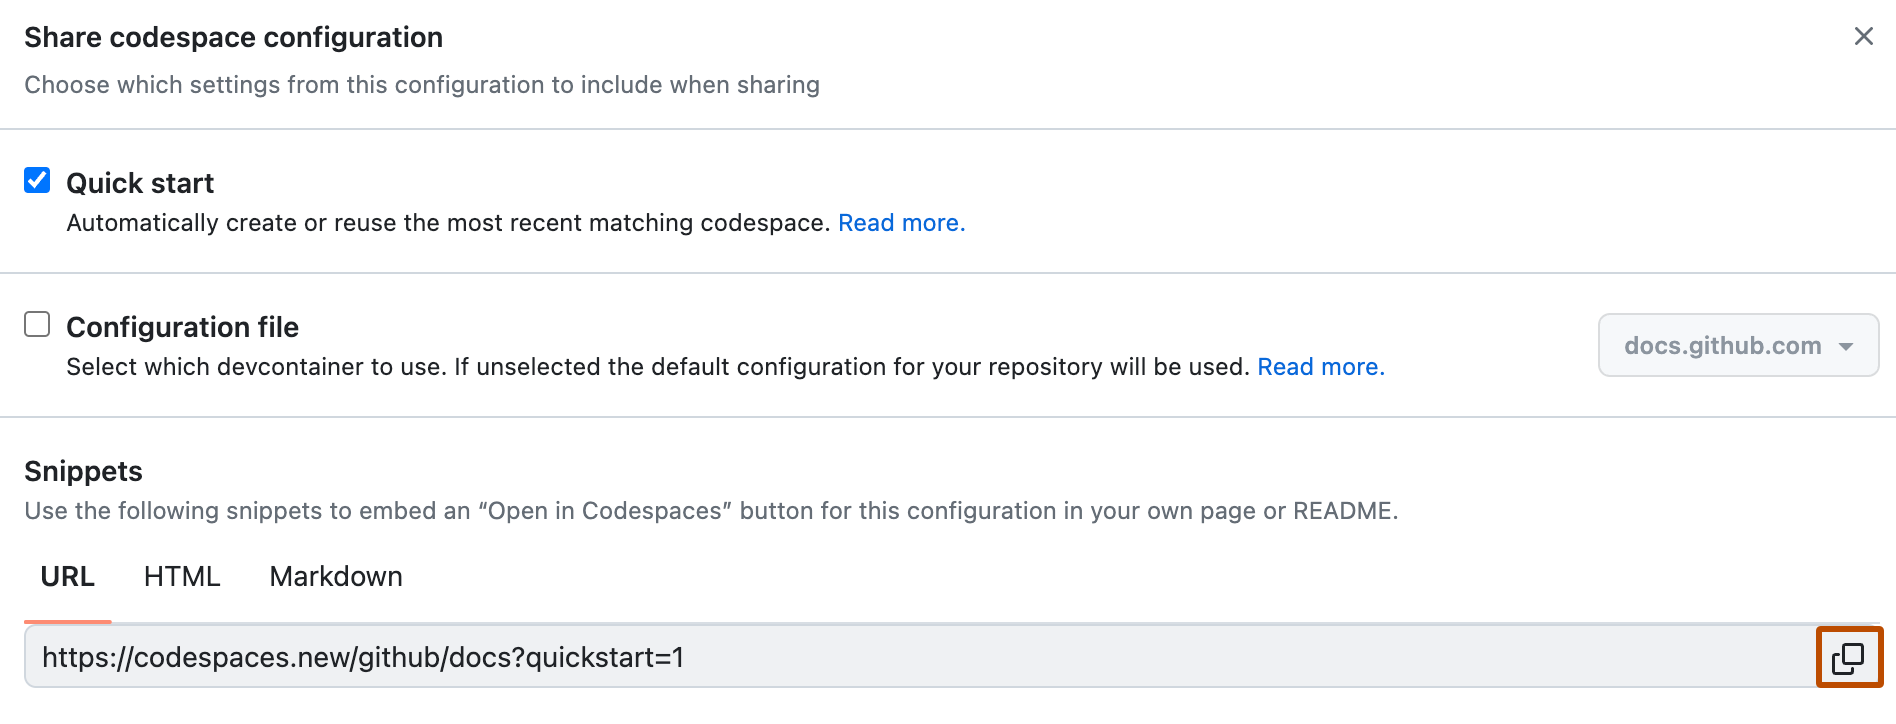Open Read more about Quick start

[900, 222]
